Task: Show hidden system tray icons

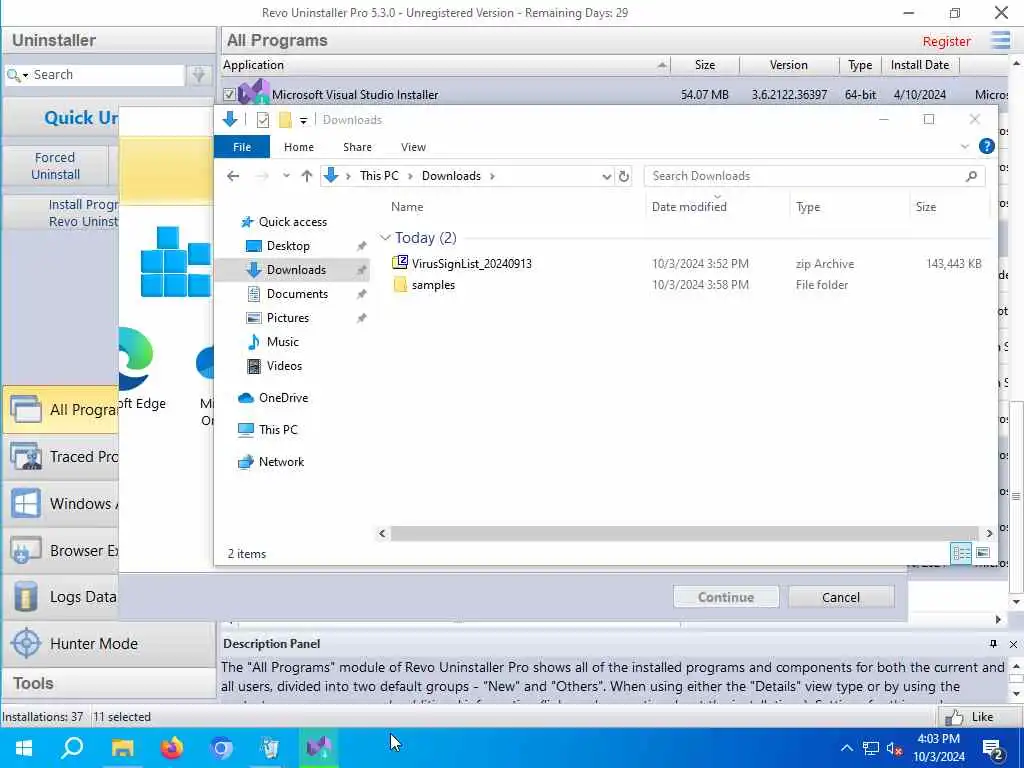Action: [x=846, y=748]
